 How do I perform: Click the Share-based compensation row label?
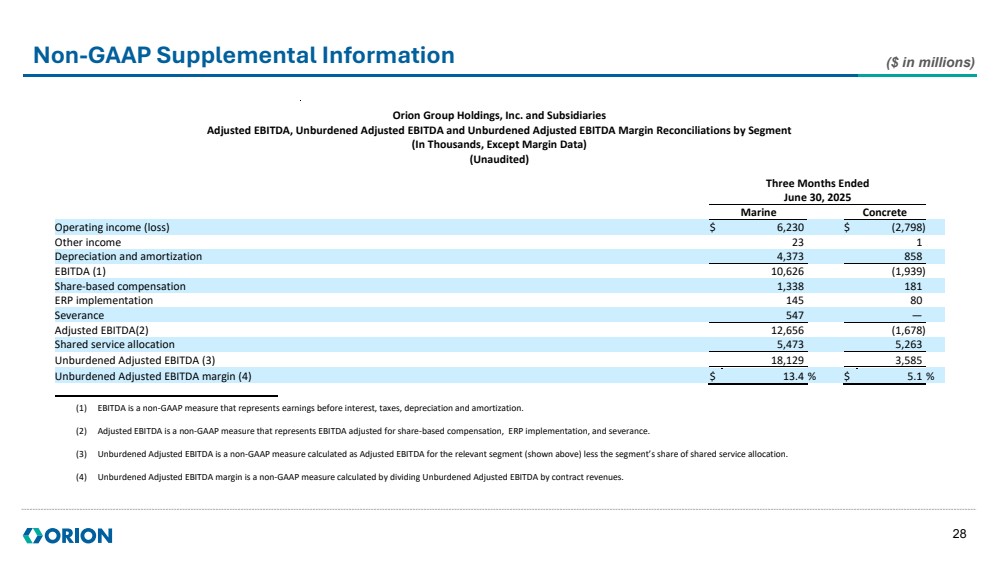click(119, 286)
